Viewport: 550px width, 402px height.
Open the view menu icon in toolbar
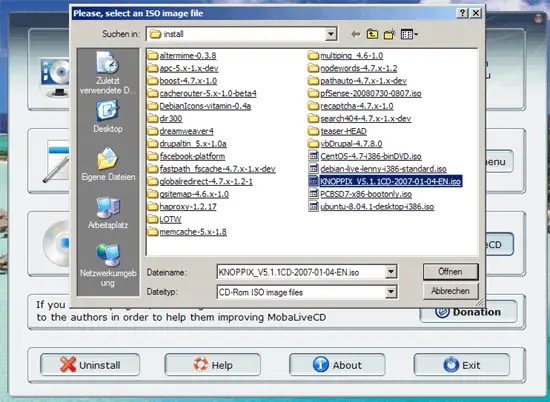(x=409, y=34)
